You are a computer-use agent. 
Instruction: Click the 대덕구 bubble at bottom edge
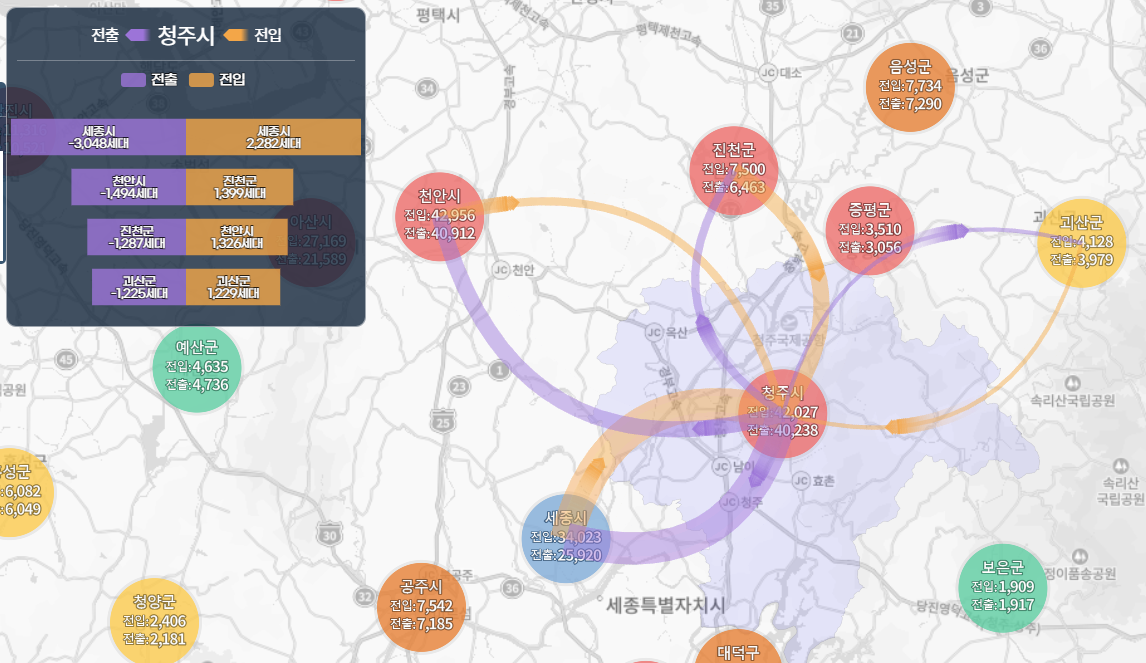click(x=738, y=648)
